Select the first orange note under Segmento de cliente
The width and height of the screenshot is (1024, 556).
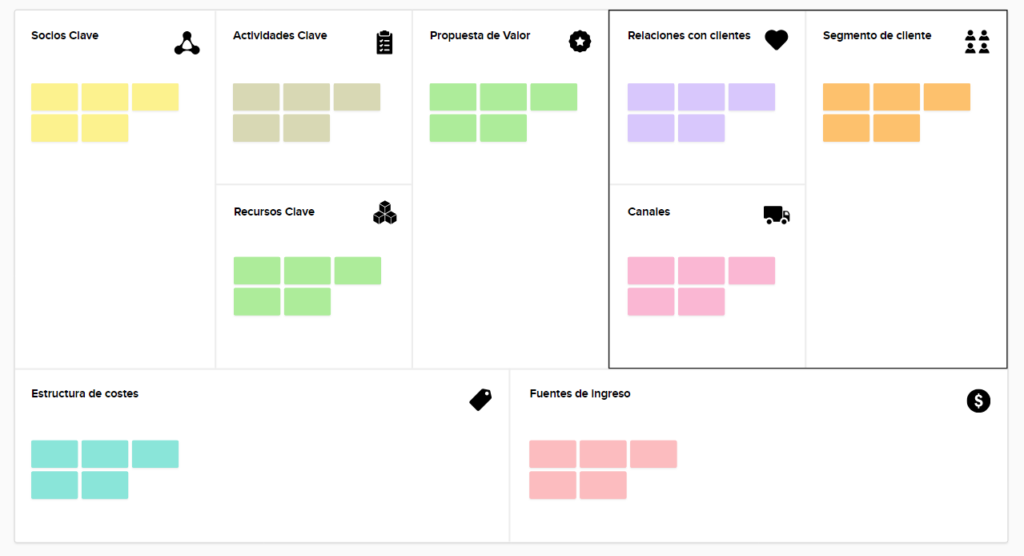coord(846,97)
